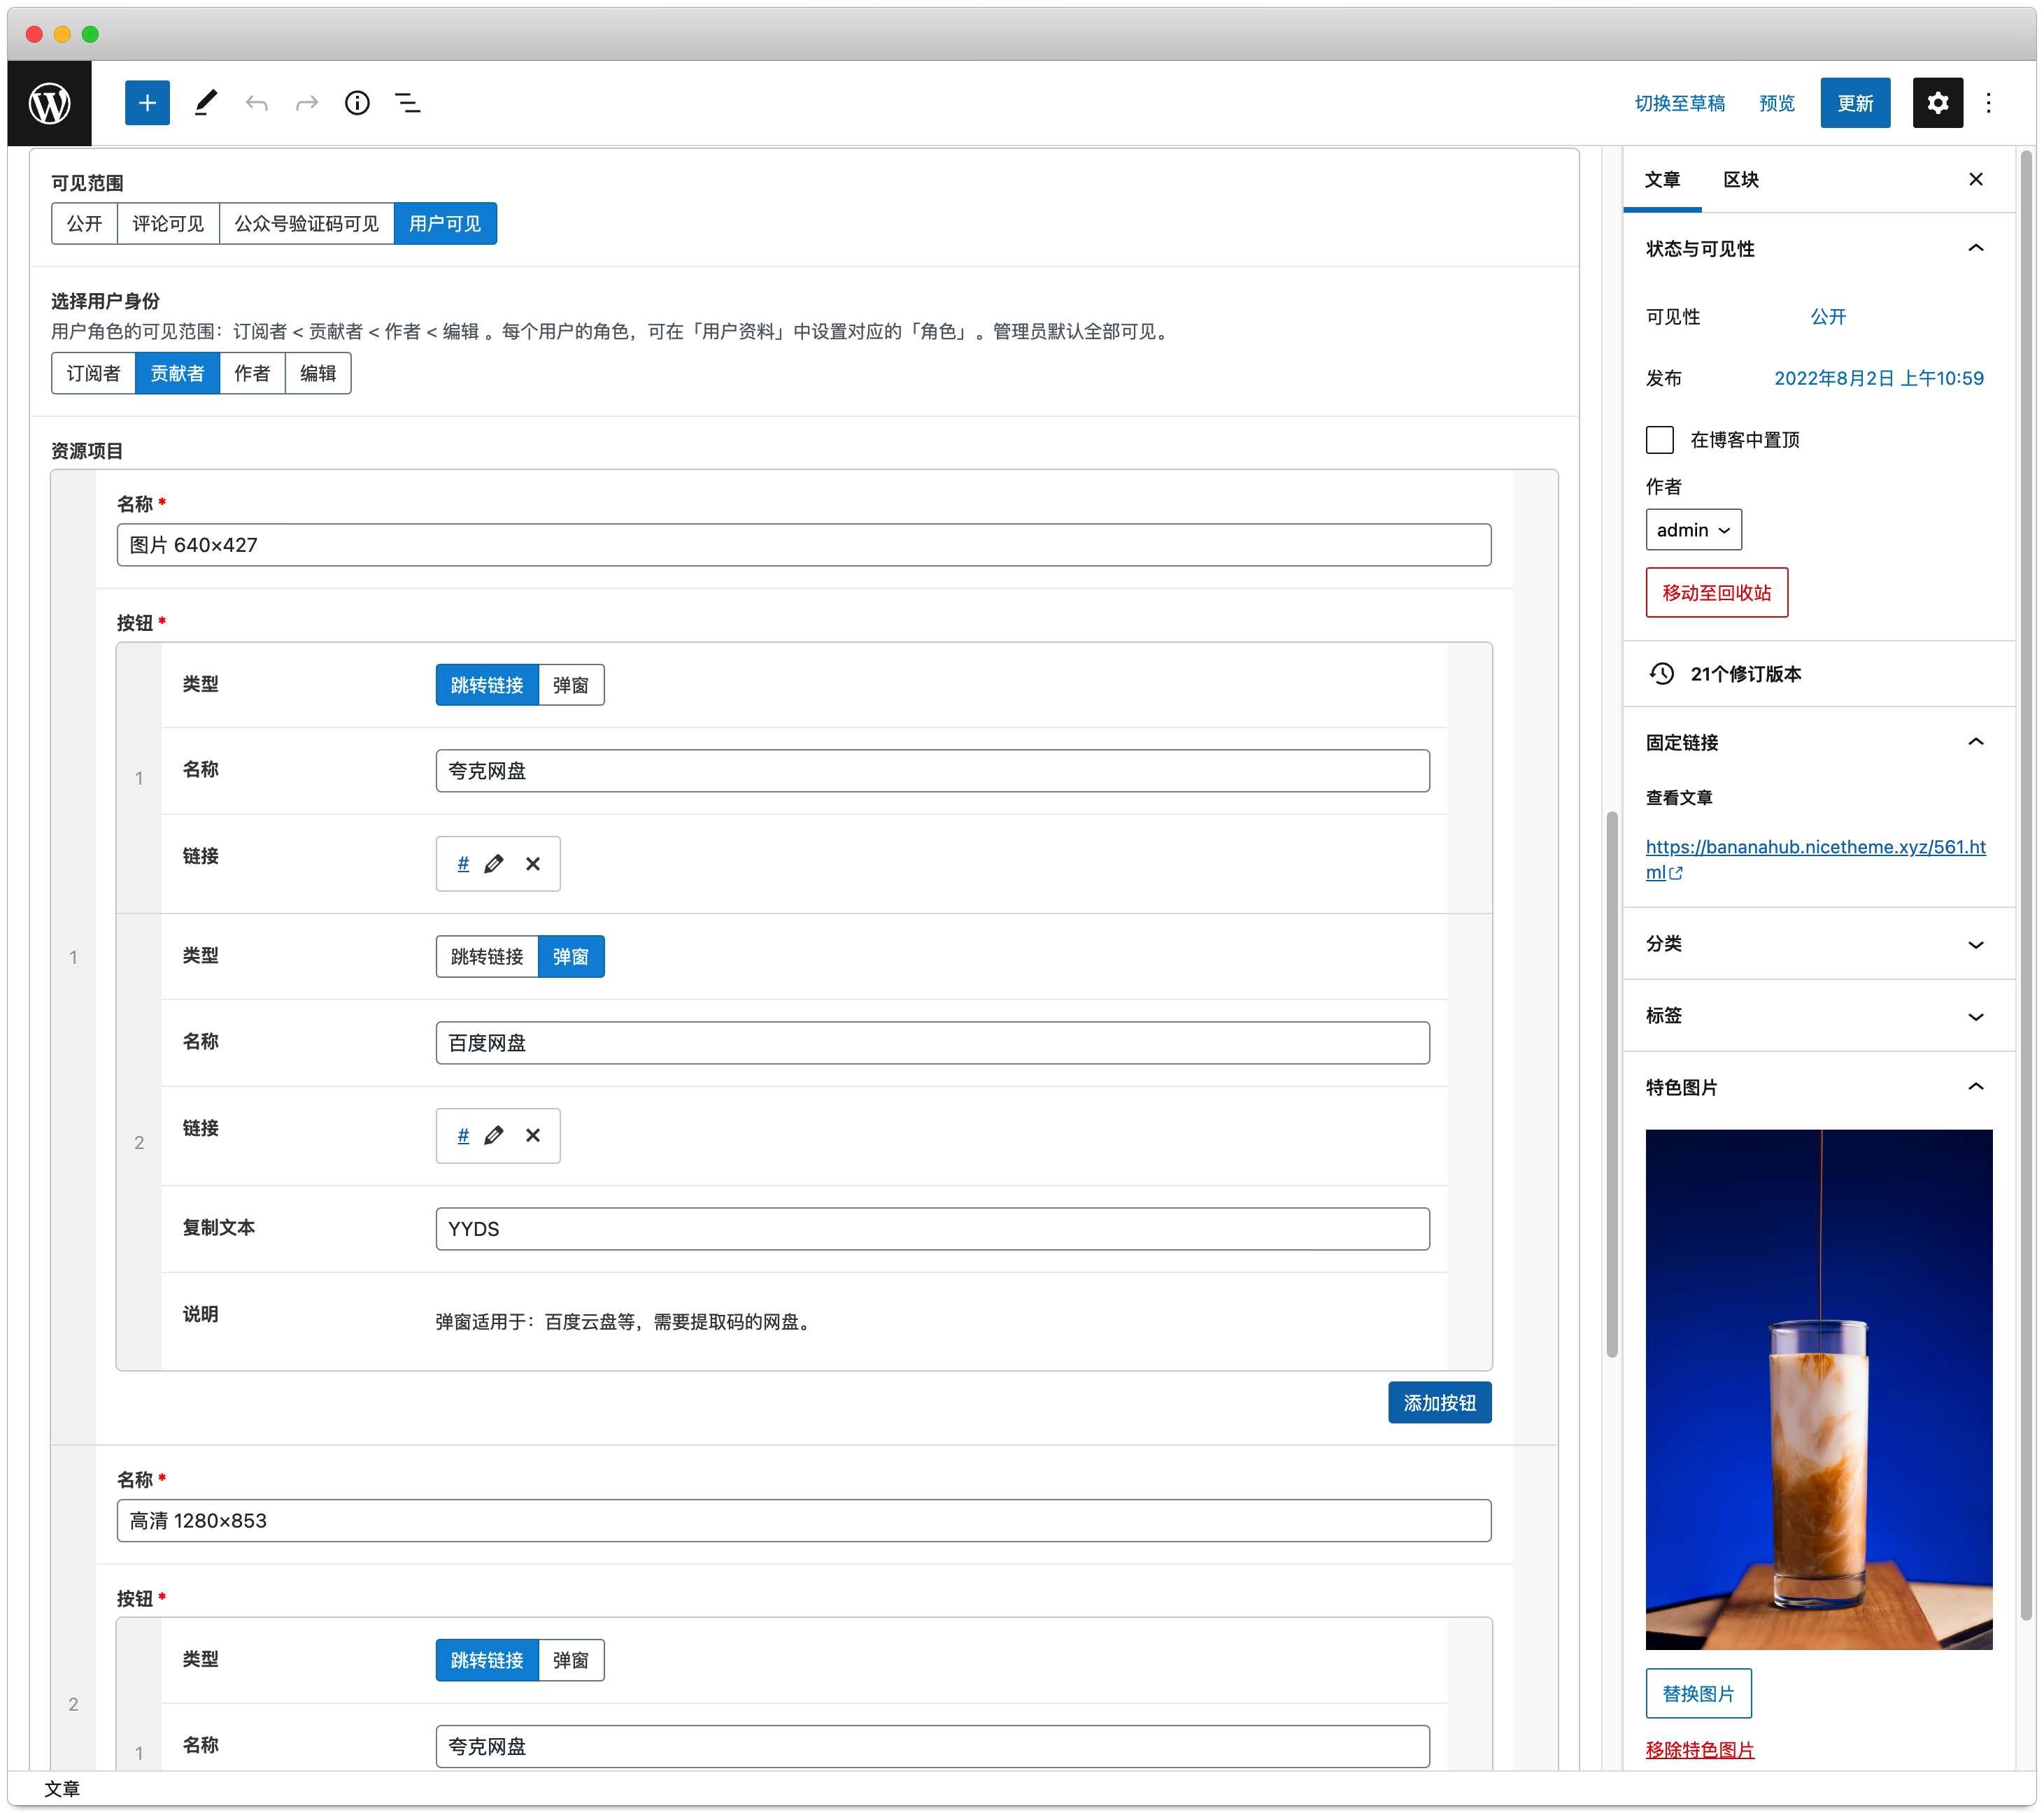Click the 预览 preview button
The height and width of the screenshot is (1813, 2044).
tap(1777, 104)
